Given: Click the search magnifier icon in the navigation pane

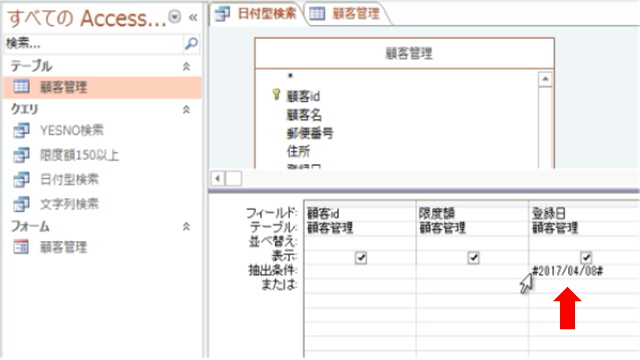Looking at the screenshot, I should tap(191, 44).
